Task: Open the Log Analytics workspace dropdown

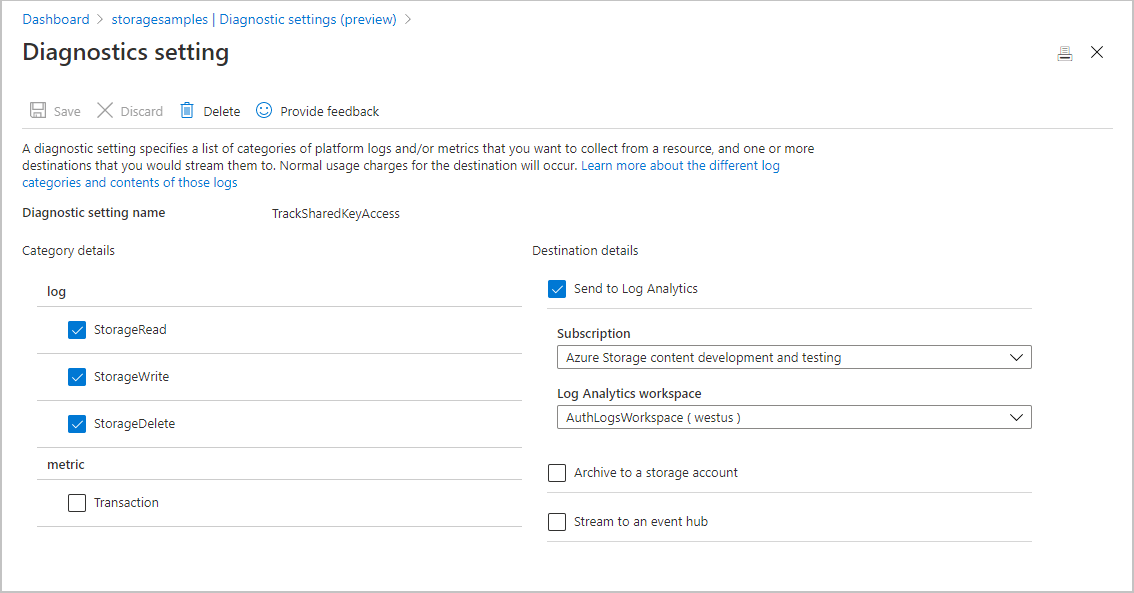Action: 1017,416
